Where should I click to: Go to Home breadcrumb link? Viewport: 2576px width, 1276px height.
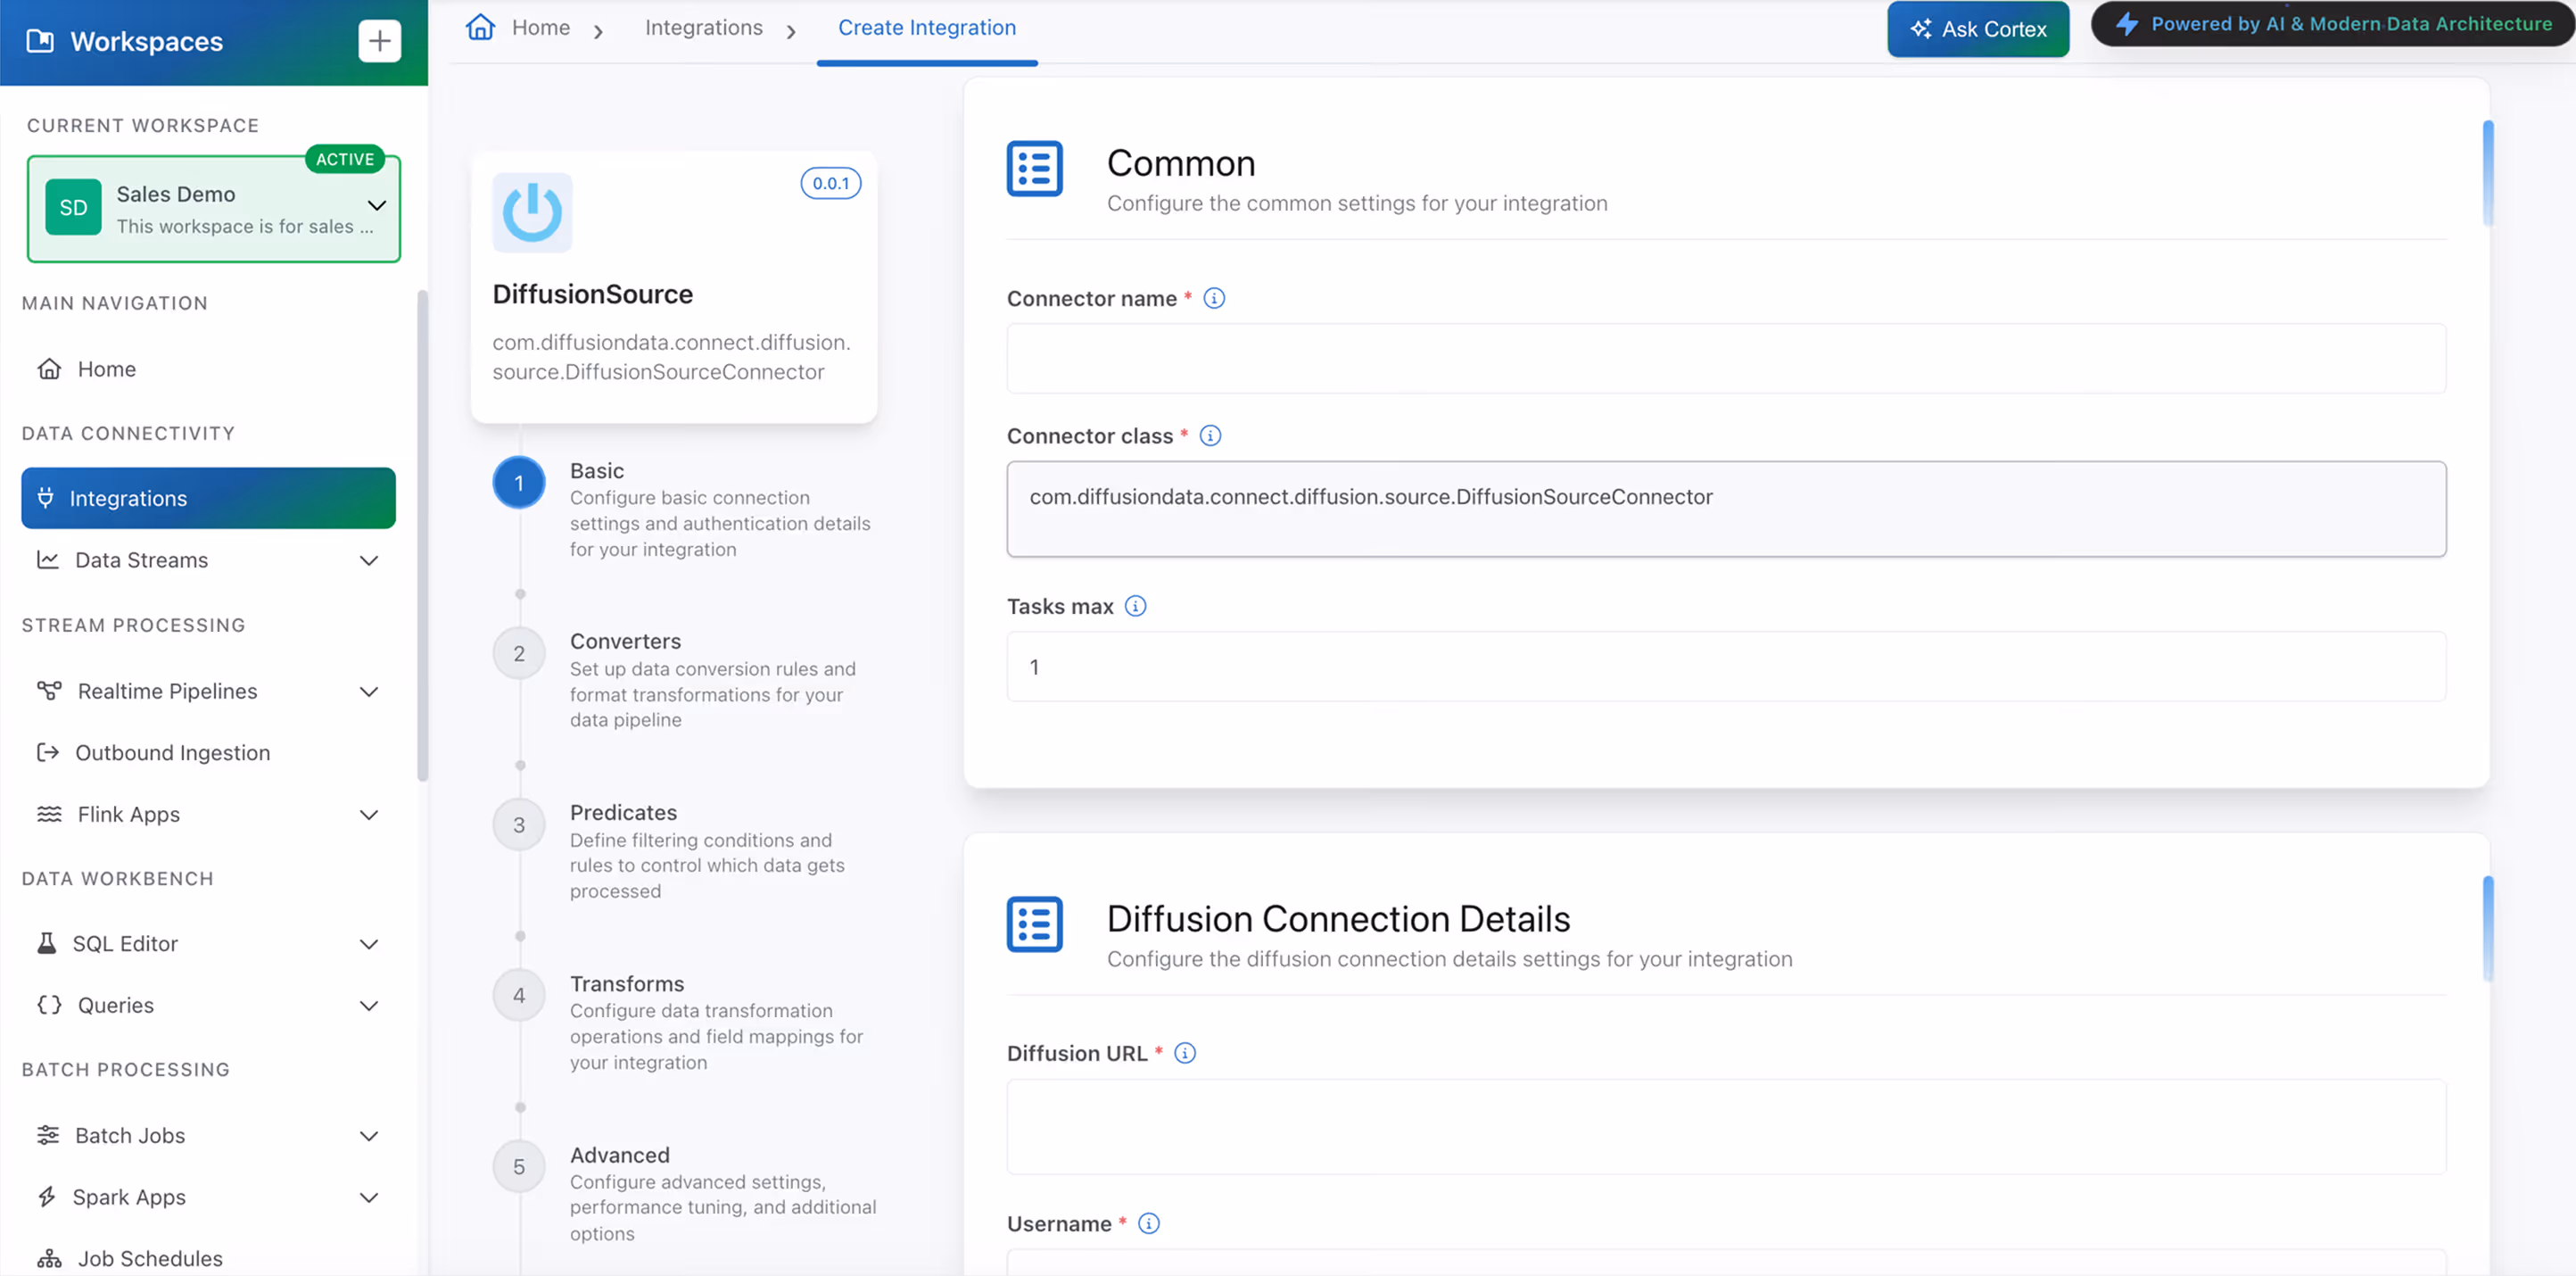click(540, 27)
